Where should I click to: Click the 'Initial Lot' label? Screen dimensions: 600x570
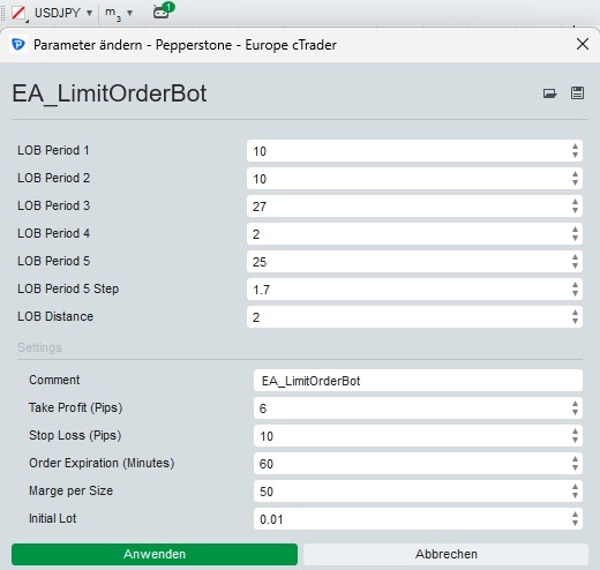[53, 518]
